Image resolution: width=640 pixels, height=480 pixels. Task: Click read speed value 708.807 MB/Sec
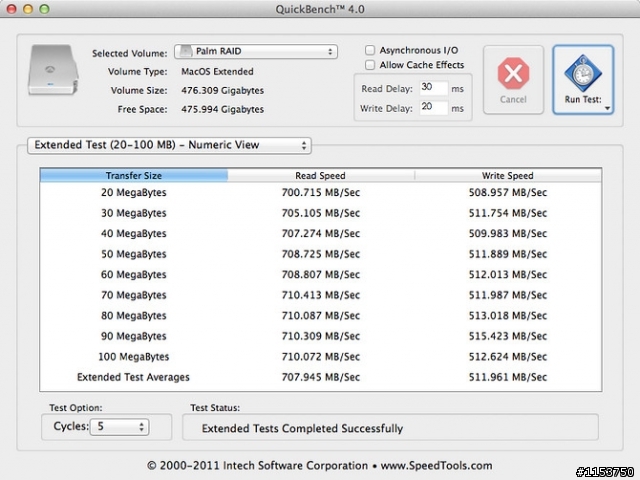click(321, 274)
